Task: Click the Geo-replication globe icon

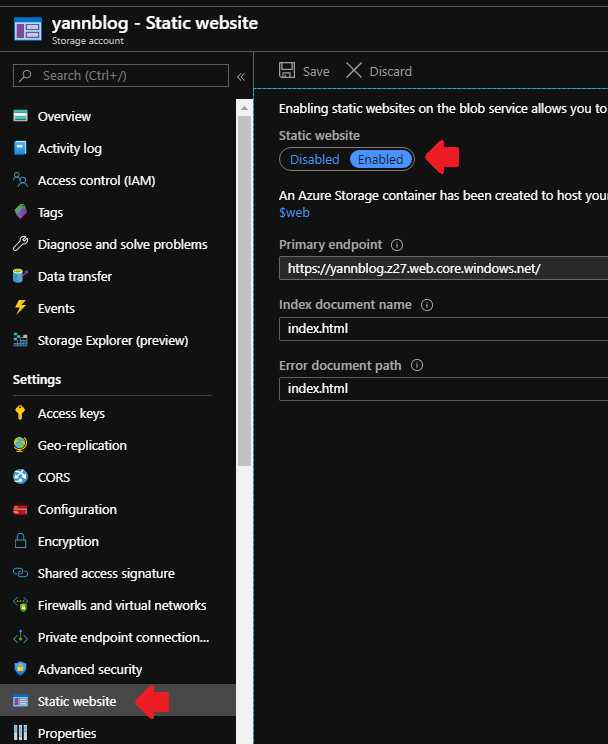Action: 20,445
